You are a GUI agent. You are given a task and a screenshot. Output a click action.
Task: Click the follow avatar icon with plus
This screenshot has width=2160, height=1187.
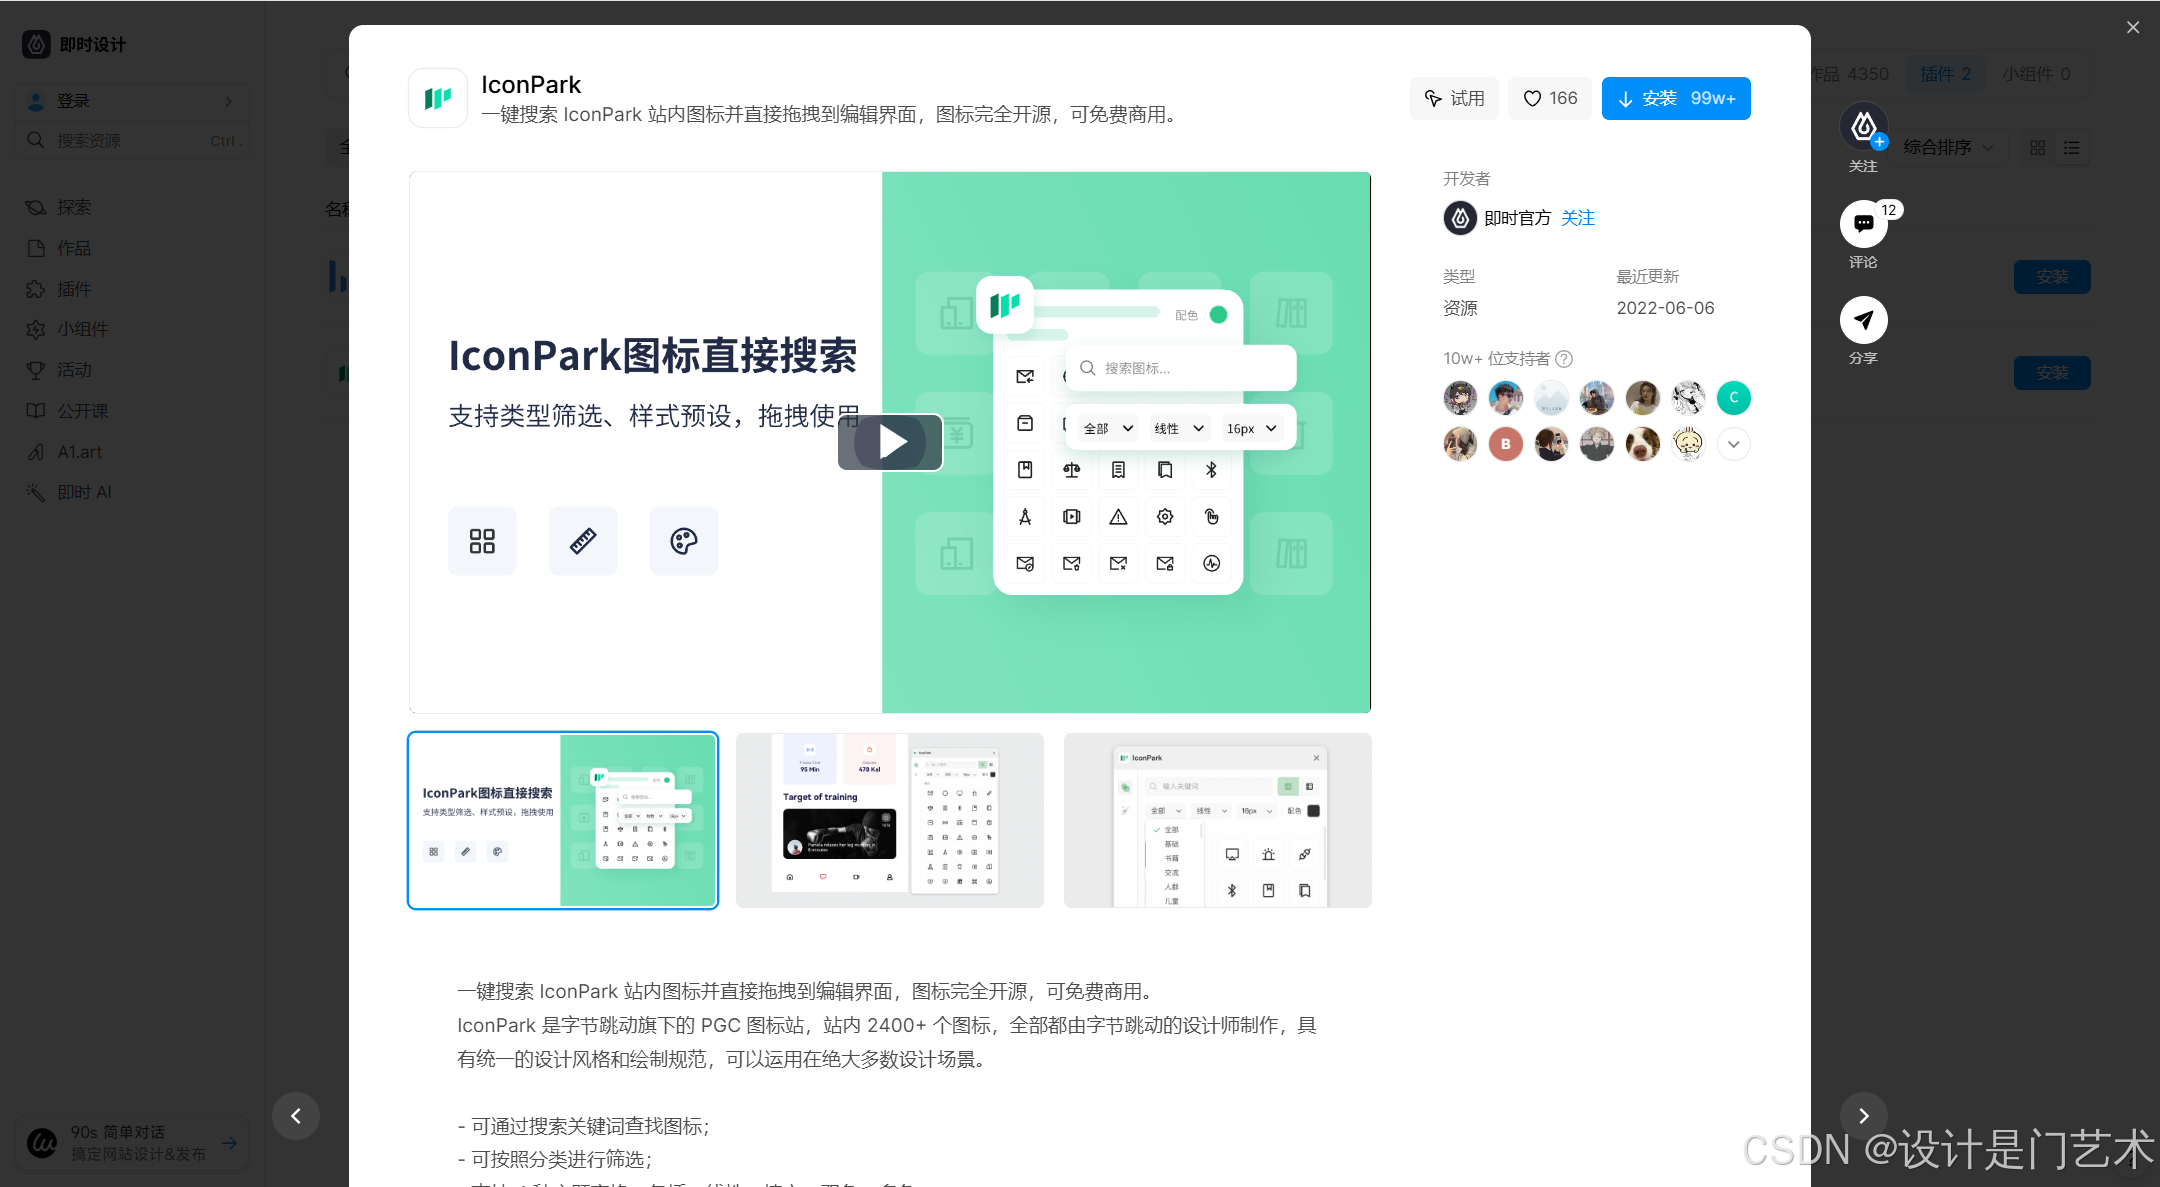1863,128
